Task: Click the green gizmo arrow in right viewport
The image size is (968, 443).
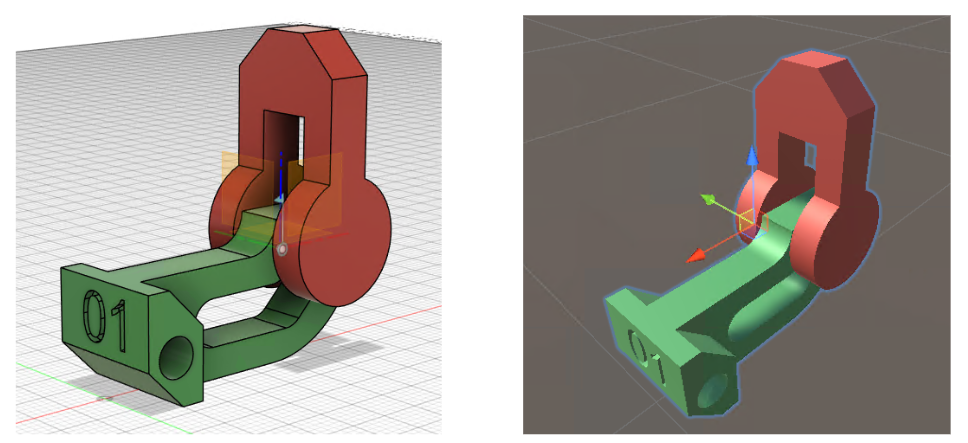Action: pos(709,200)
